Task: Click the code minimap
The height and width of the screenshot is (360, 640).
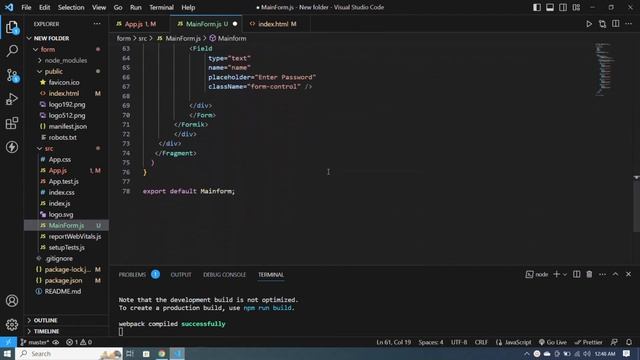Action: (x=604, y=69)
